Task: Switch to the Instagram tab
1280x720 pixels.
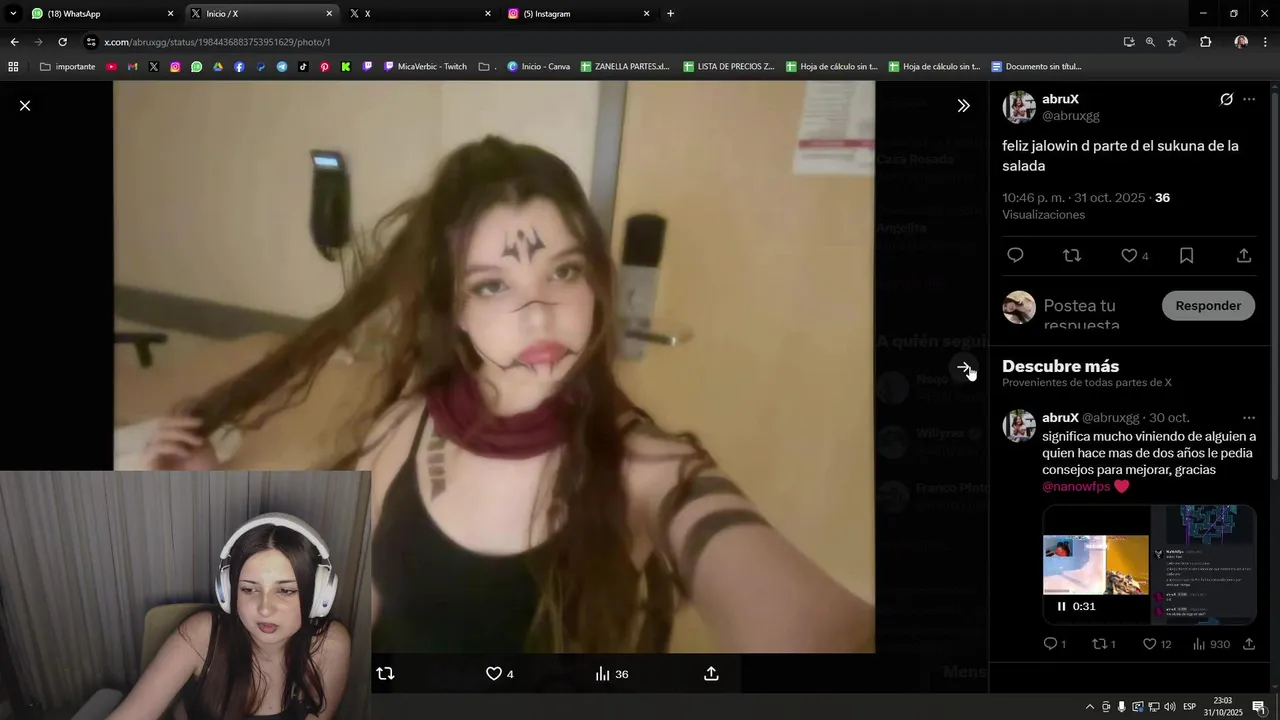Action: pyautogui.click(x=579, y=14)
